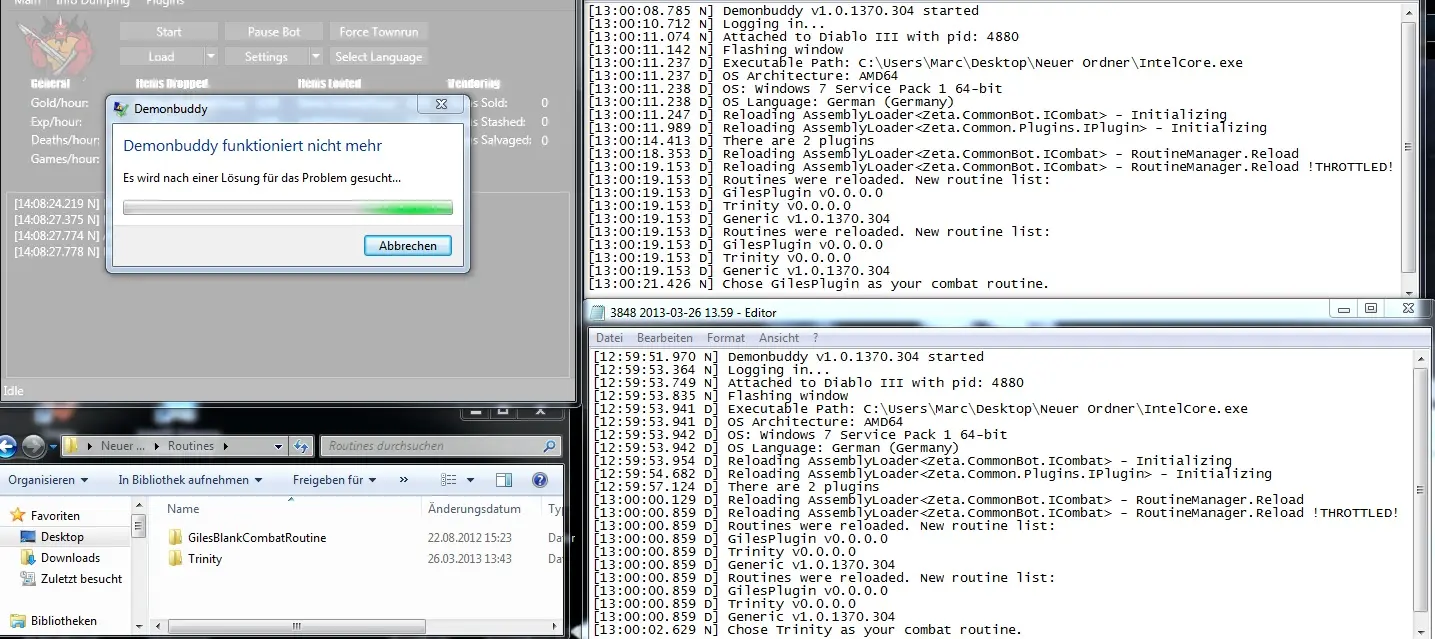Image resolution: width=1435 pixels, height=639 pixels.
Task: Open the Freigeben für menu
Action: point(334,480)
